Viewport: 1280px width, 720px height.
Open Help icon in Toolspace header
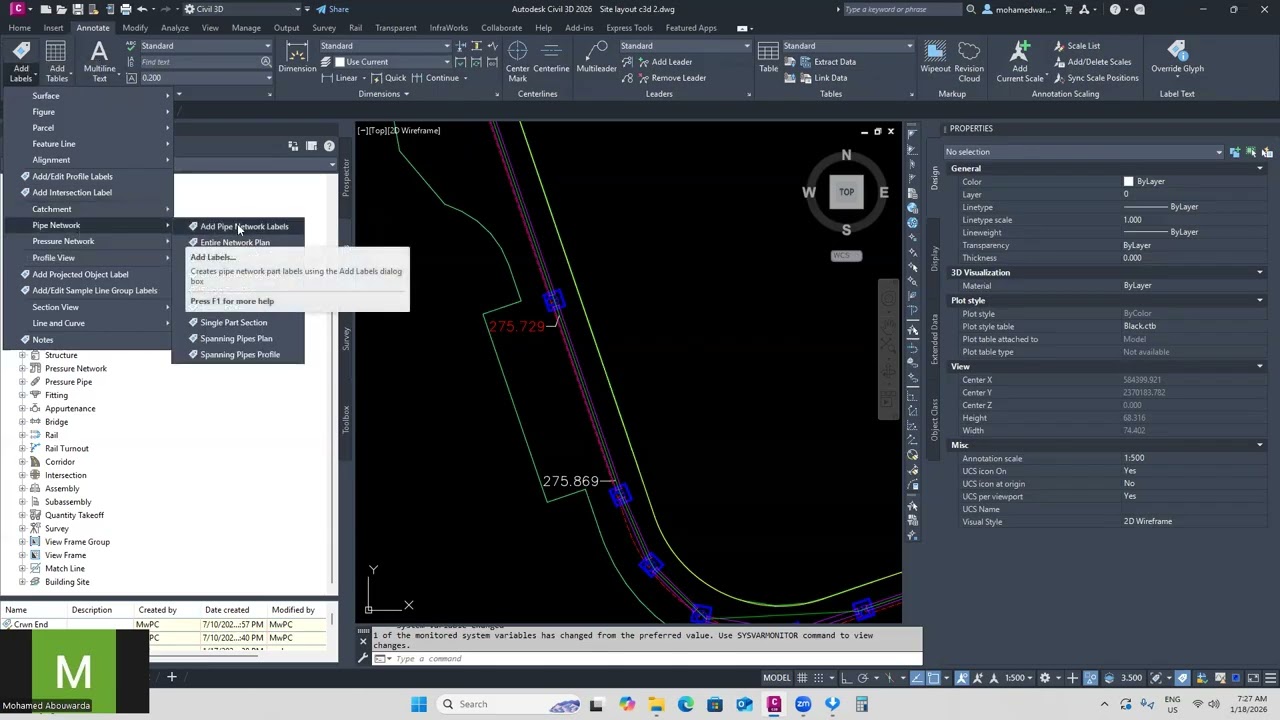pos(329,146)
